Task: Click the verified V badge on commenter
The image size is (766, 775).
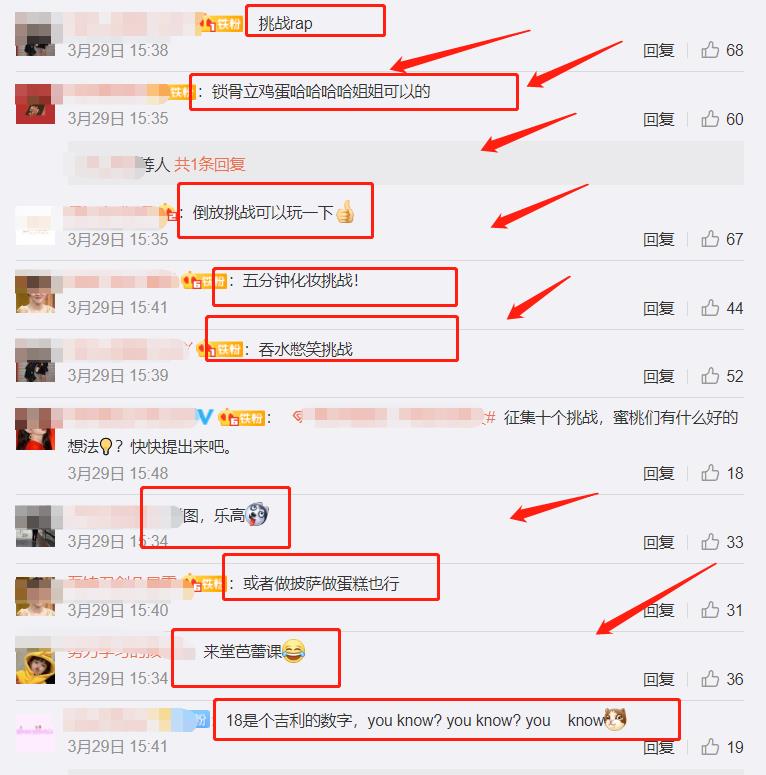Action: click(x=204, y=417)
